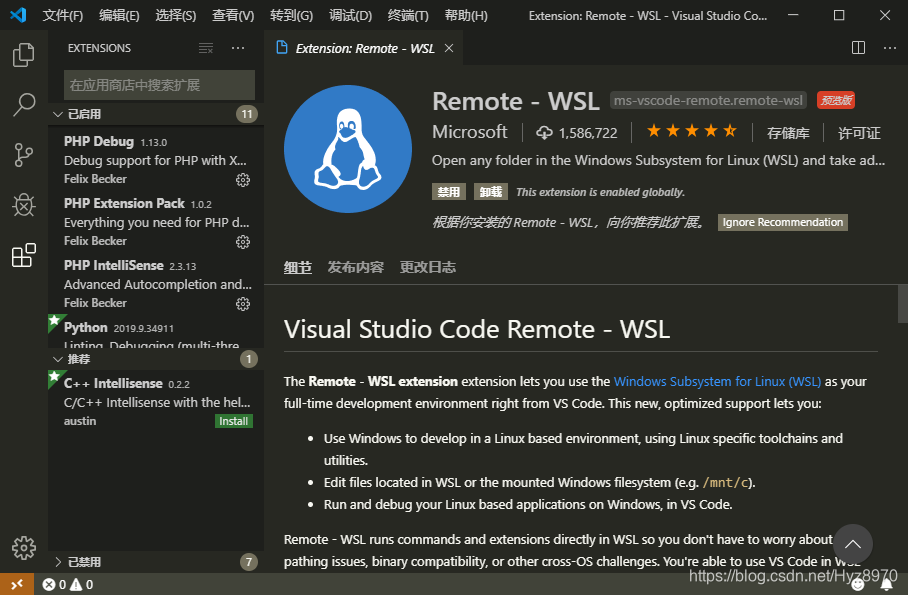This screenshot has height=595, width=908.
Task: Select the Extensions view icon
Action: click(23, 255)
